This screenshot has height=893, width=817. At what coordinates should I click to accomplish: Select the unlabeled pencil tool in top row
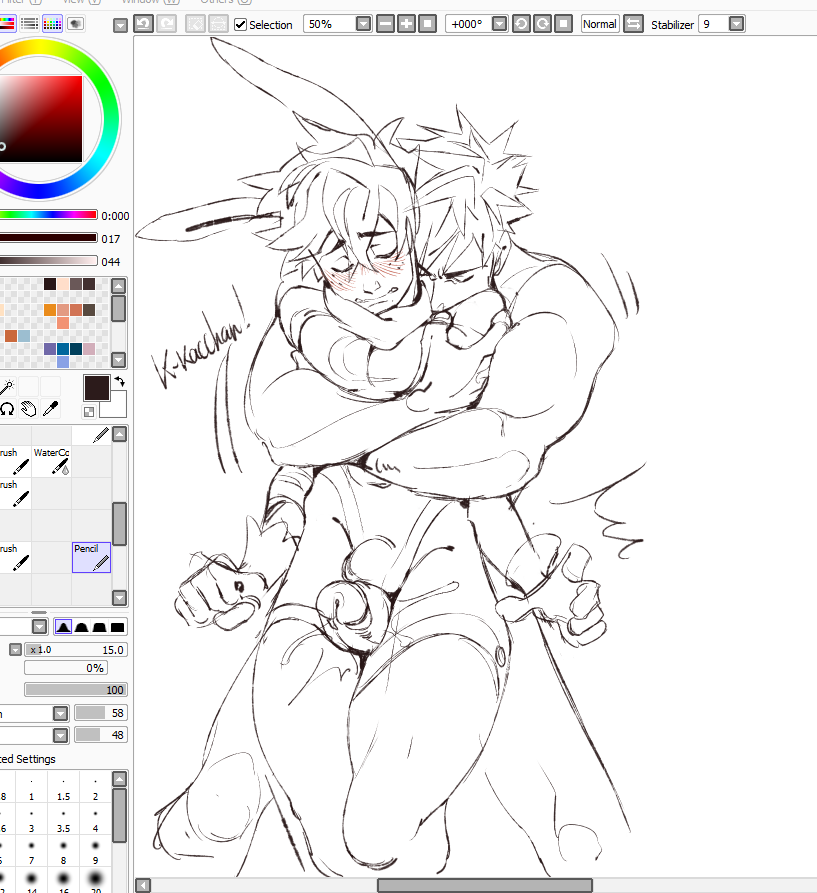click(x=91, y=435)
